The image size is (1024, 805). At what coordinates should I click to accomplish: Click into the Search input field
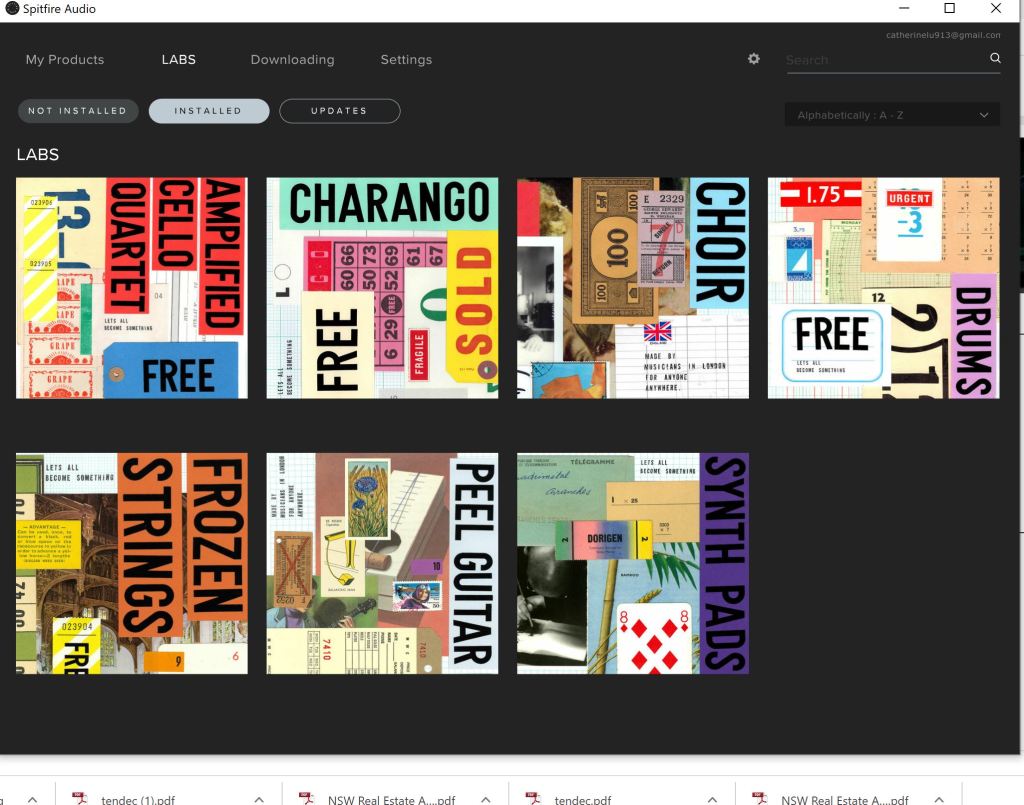coord(880,60)
